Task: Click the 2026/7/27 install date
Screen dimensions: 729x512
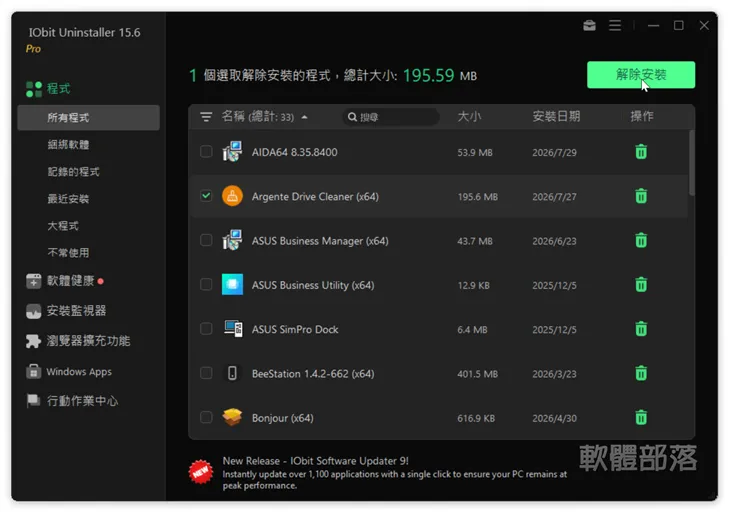Action: pyautogui.click(x=554, y=196)
